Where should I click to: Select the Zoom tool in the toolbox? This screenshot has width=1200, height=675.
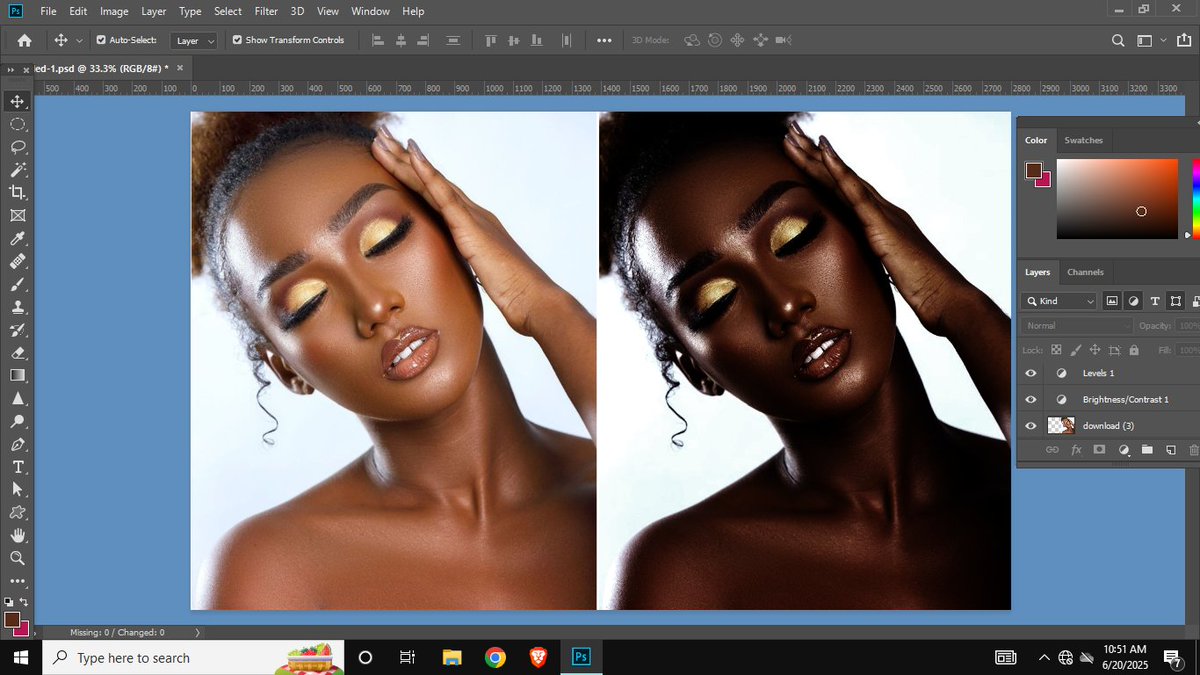click(x=17, y=558)
